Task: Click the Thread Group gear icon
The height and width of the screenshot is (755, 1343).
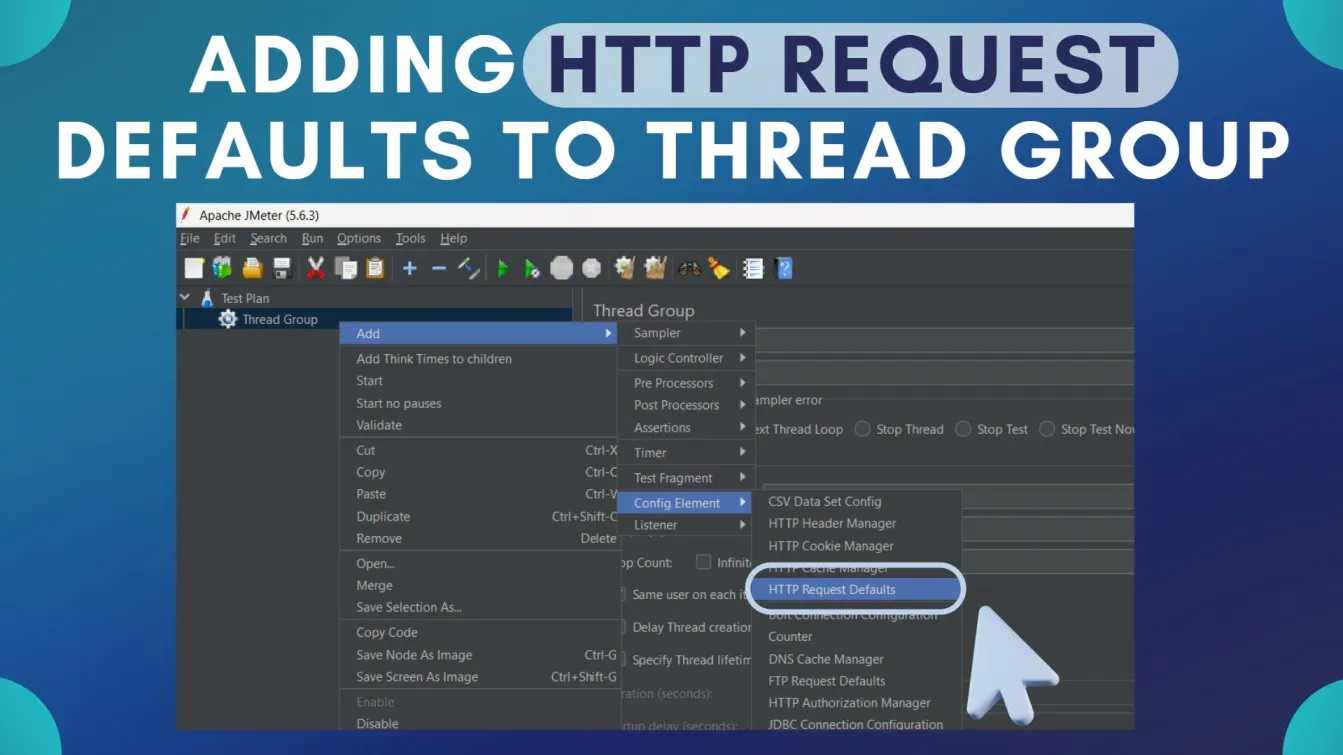Action: click(228, 319)
